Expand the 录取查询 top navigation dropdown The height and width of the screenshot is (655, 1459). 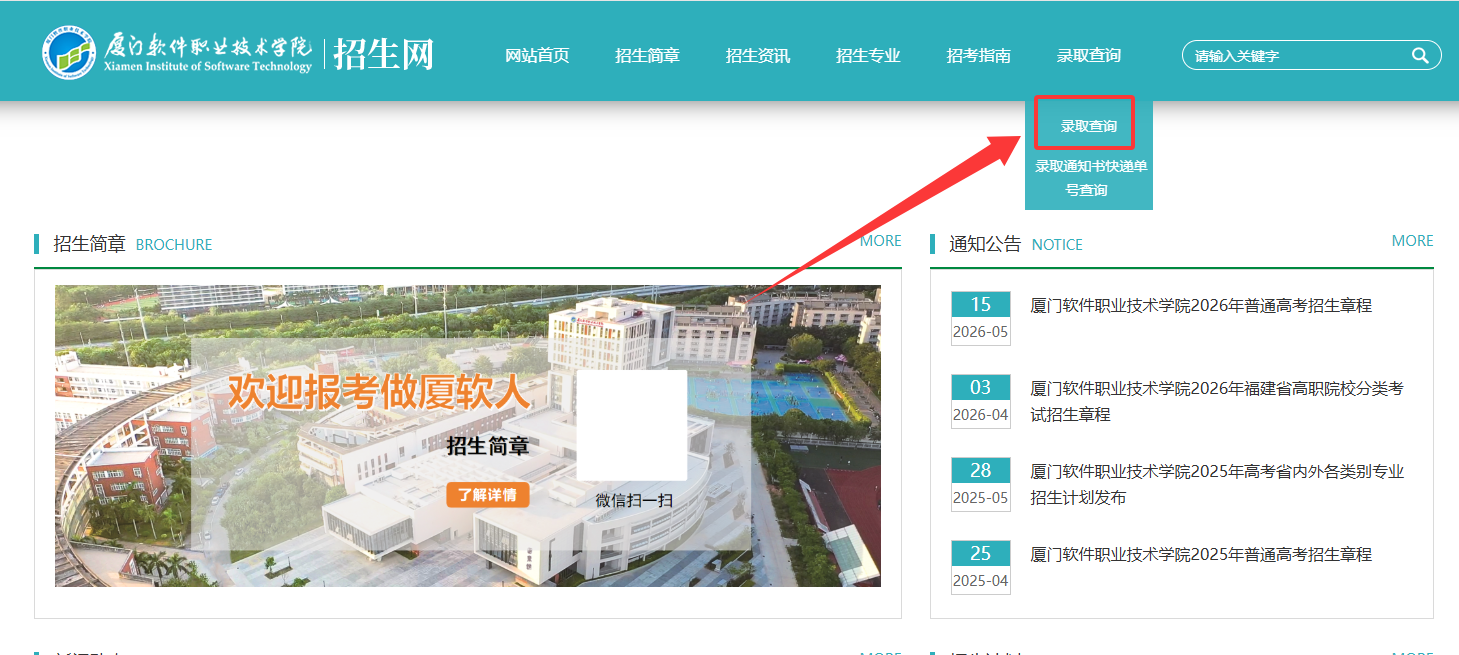[x=1089, y=55]
